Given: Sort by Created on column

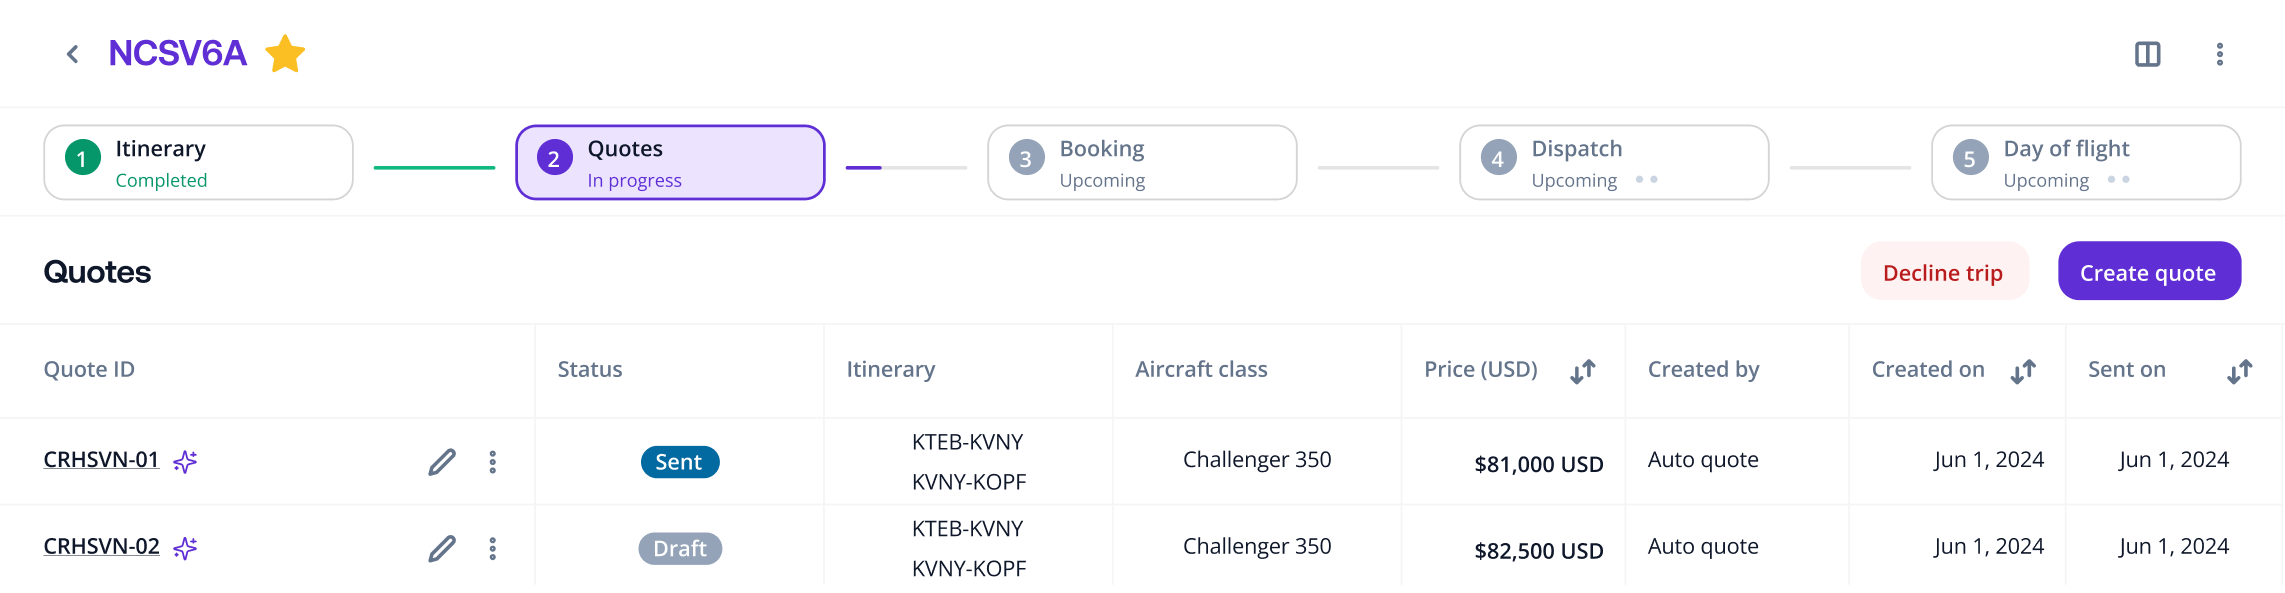Looking at the screenshot, I should [2023, 371].
